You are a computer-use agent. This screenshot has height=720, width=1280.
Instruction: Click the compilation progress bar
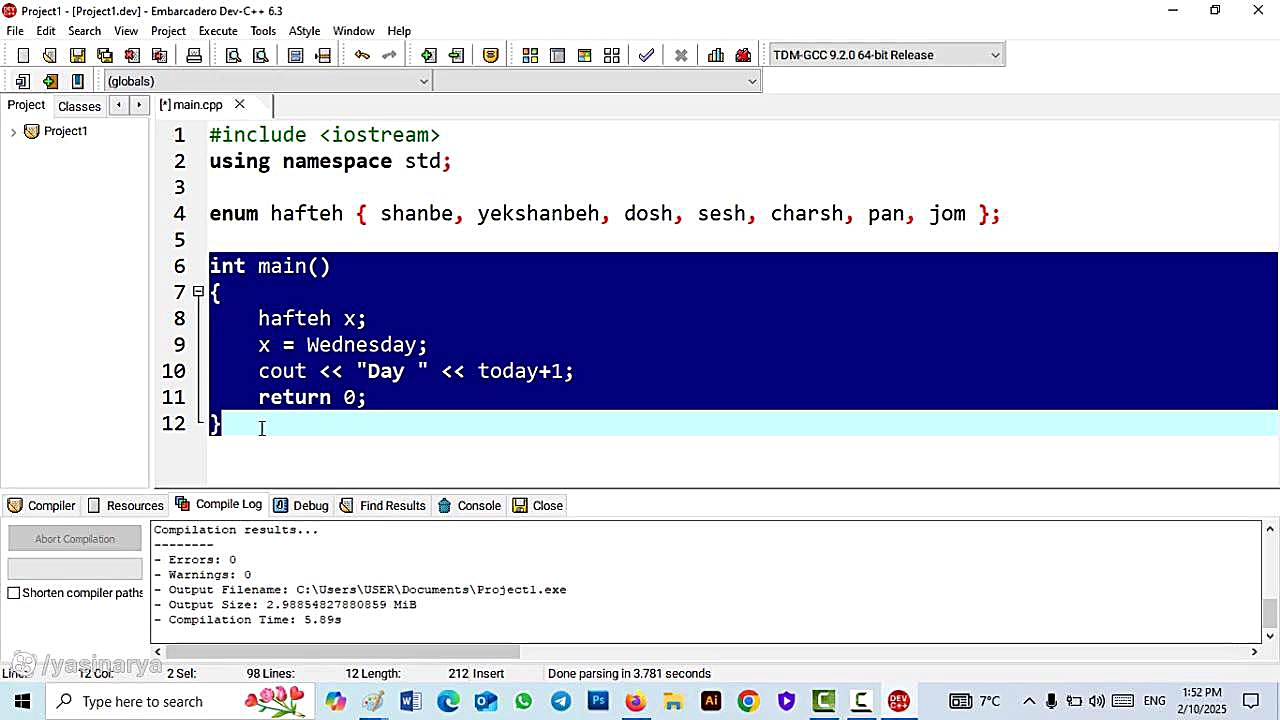(75, 568)
